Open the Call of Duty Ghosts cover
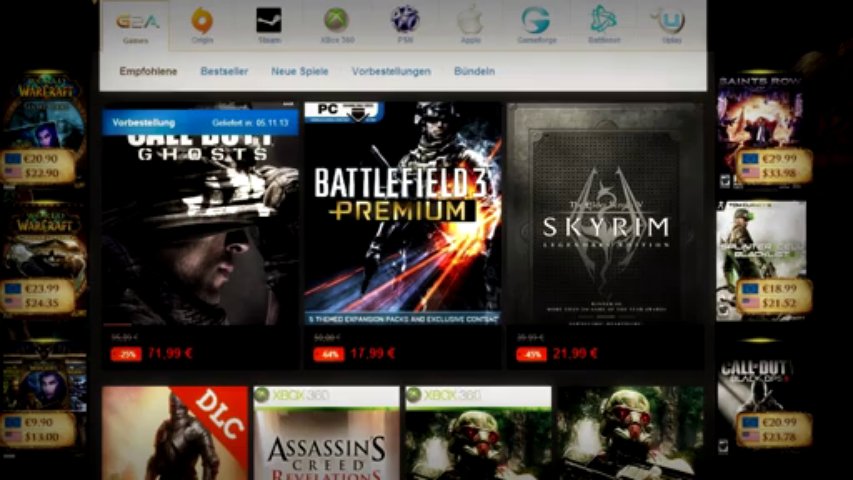Image resolution: width=853 pixels, height=480 pixels. pyautogui.click(x=200, y=215)
